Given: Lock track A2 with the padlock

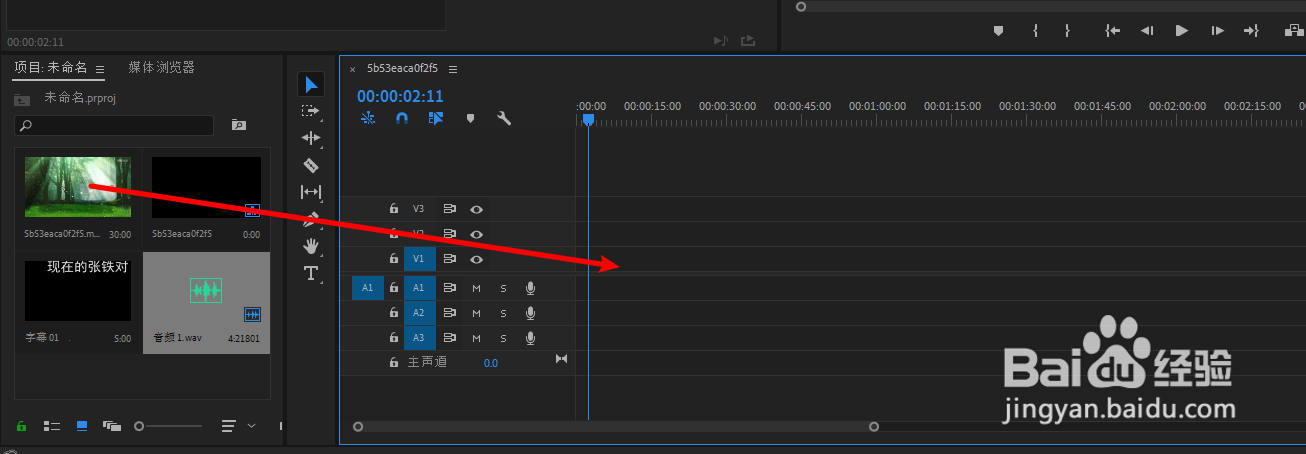Looking at the screenshot, I should 394,313.
